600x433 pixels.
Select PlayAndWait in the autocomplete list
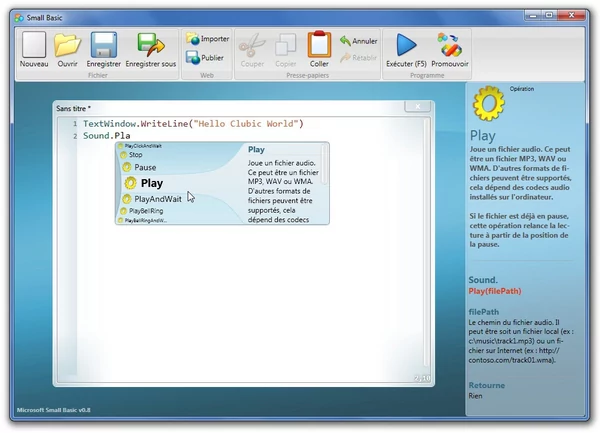[x=152, y=199]
